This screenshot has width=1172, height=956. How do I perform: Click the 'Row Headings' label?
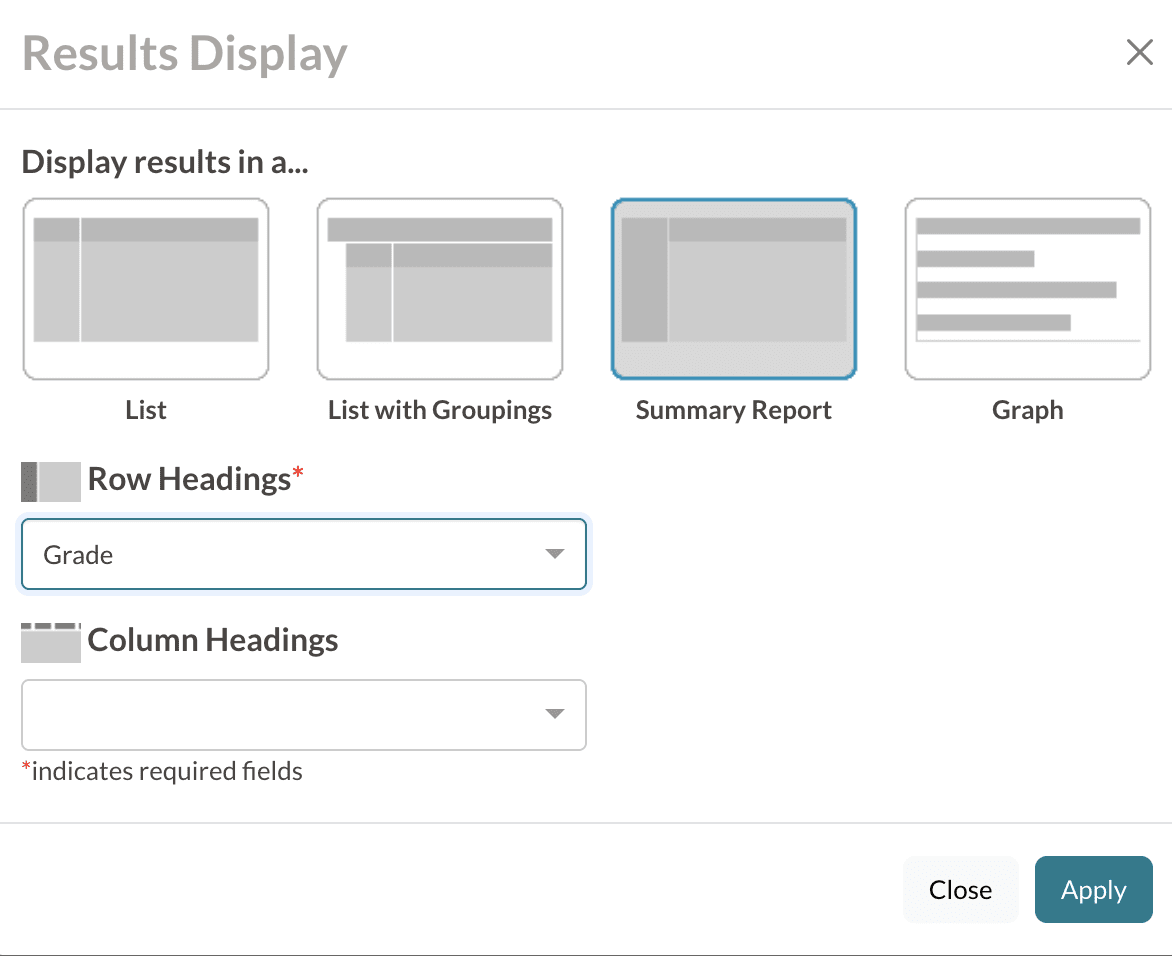(x=190, y=480)
